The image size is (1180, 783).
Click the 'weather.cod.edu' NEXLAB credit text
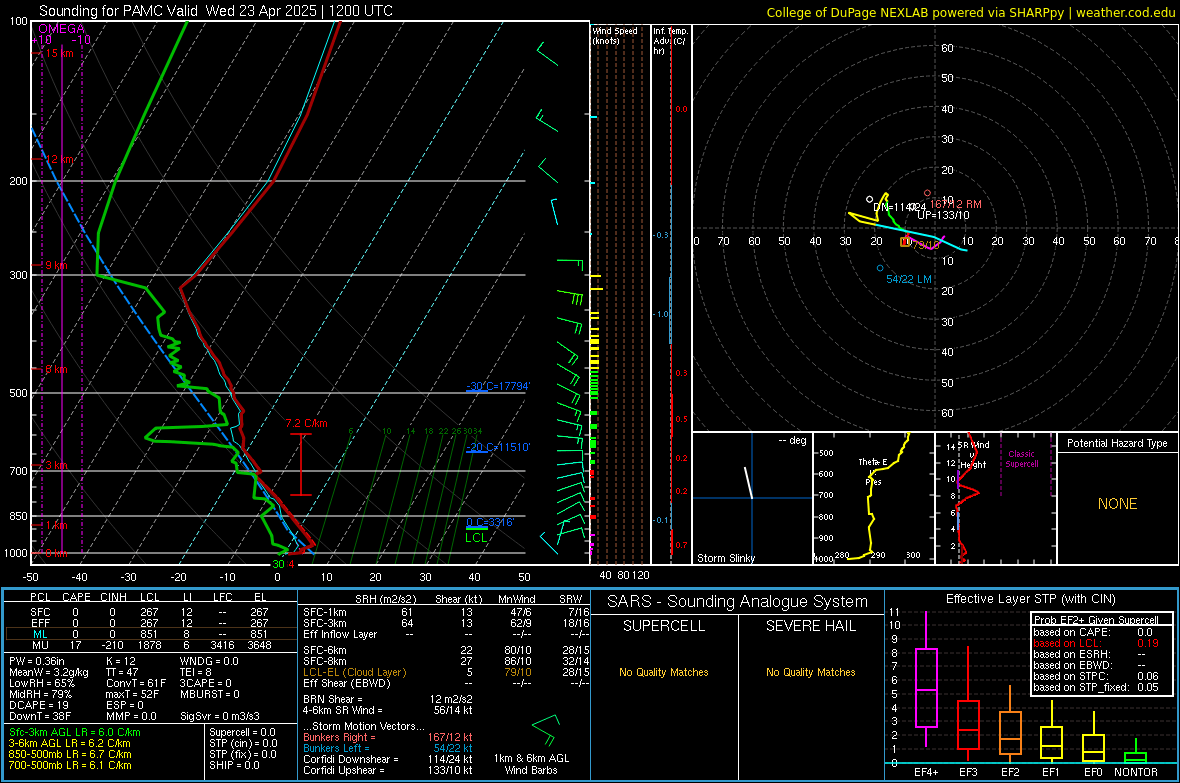(x=1125, y=12)
